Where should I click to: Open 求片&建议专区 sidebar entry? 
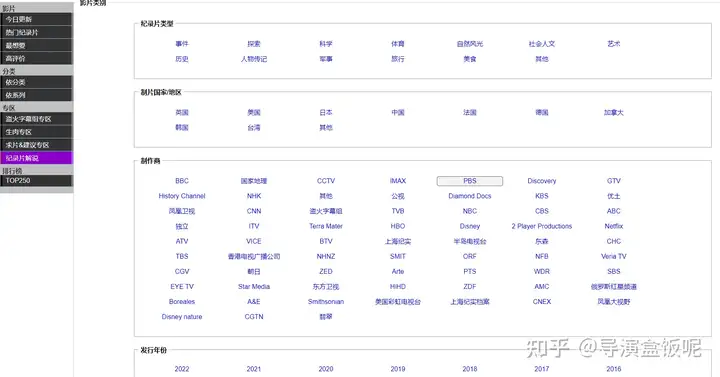pyautogui.click(x=36, y=145)
